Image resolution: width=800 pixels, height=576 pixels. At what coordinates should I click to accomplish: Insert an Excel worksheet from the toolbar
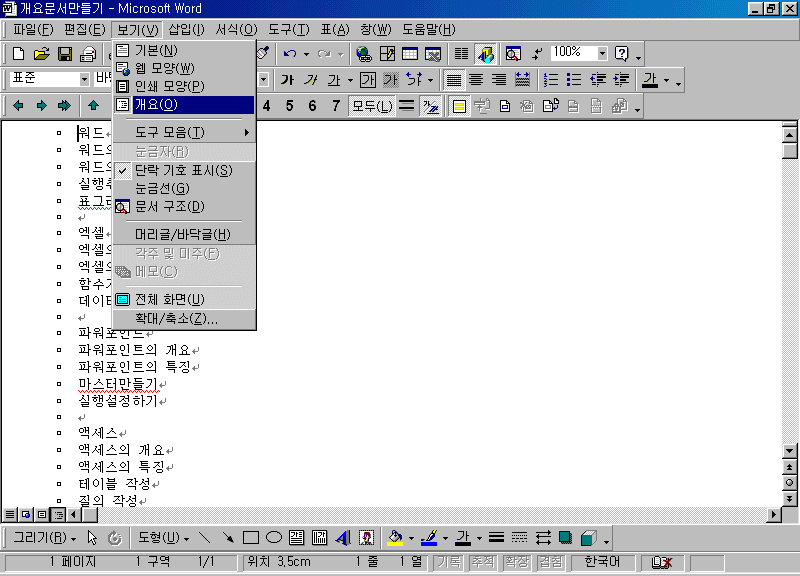[433, 54]
